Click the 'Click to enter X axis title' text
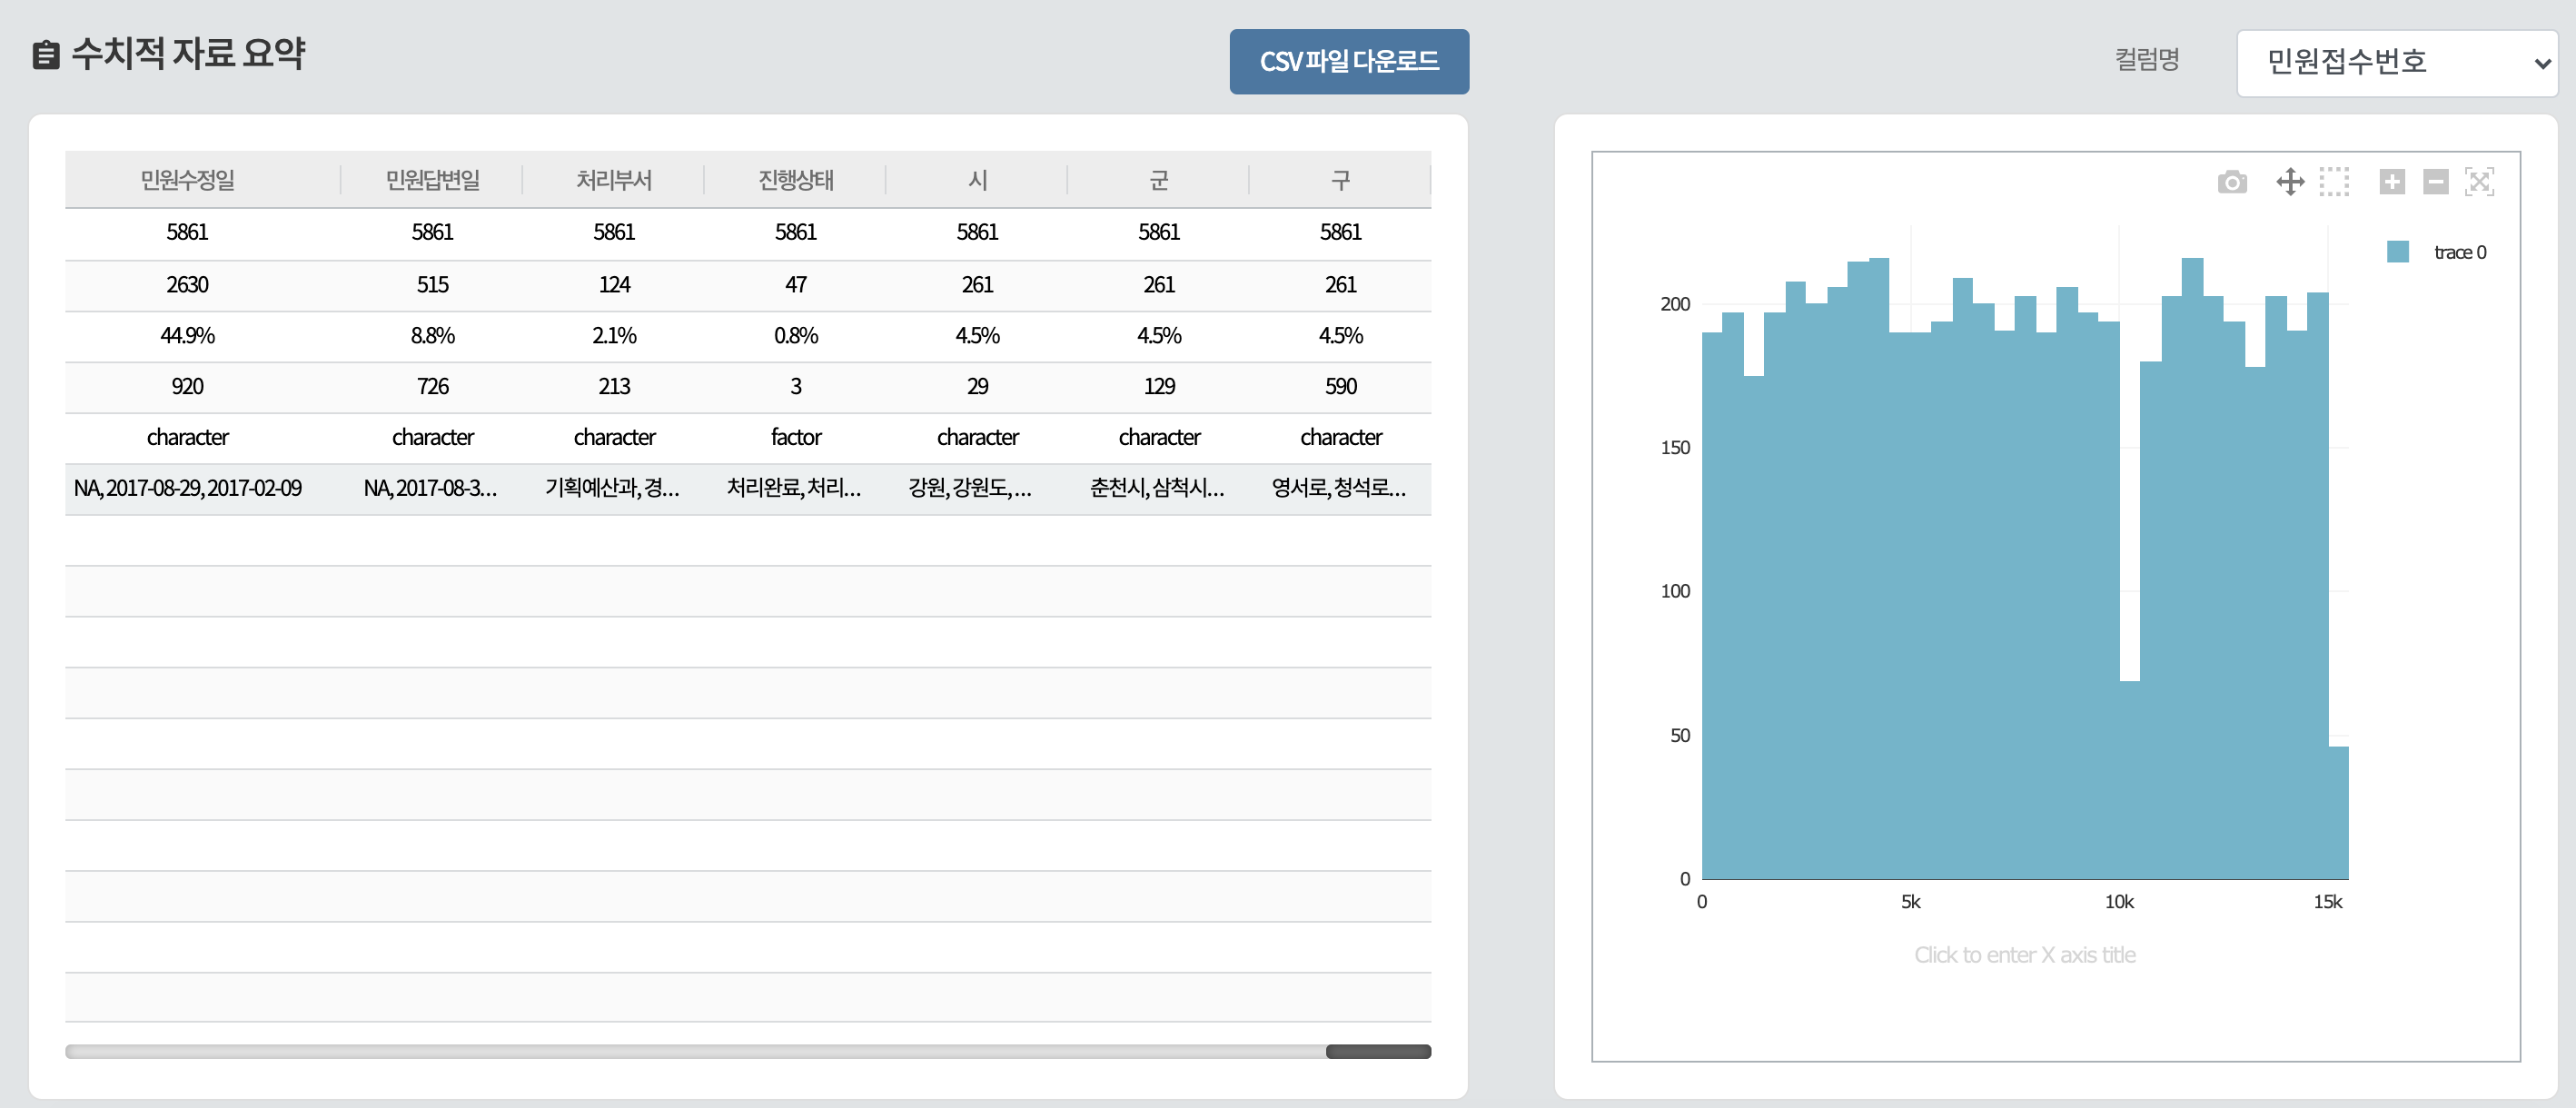The image size is (2576, 1108). [x=2024, y=954]
